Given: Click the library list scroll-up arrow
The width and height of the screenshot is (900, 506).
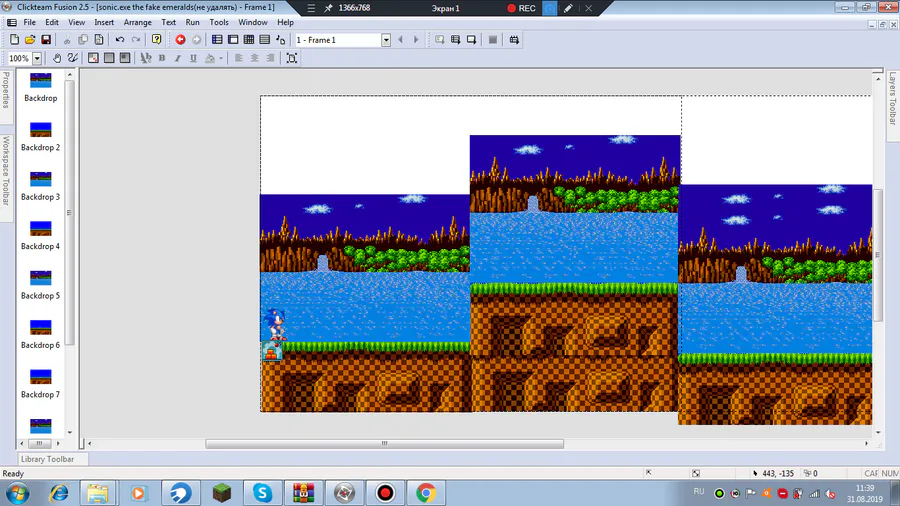Looking at the screenshot, I should 70,75.
